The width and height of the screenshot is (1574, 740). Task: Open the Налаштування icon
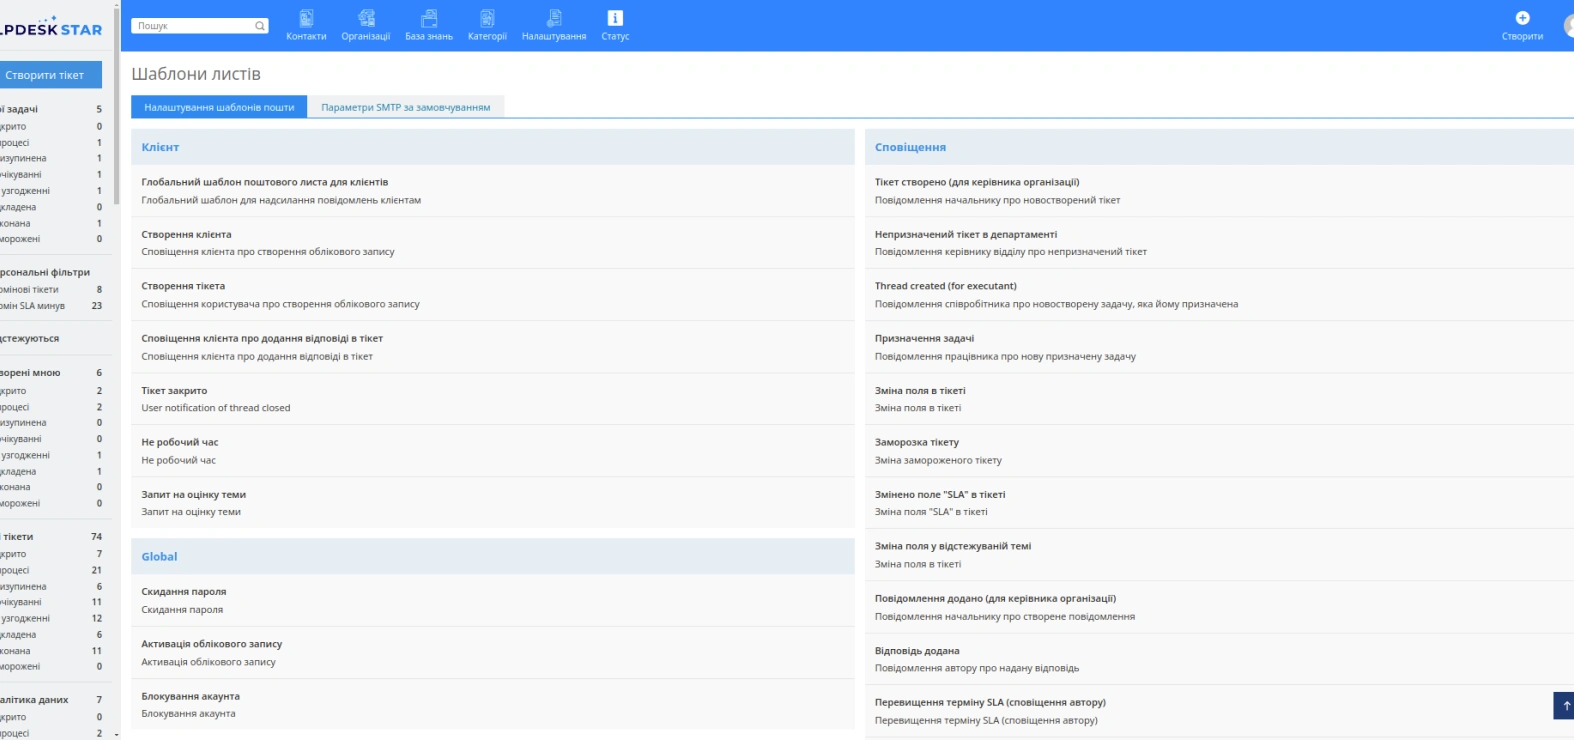tap(554, 25)
